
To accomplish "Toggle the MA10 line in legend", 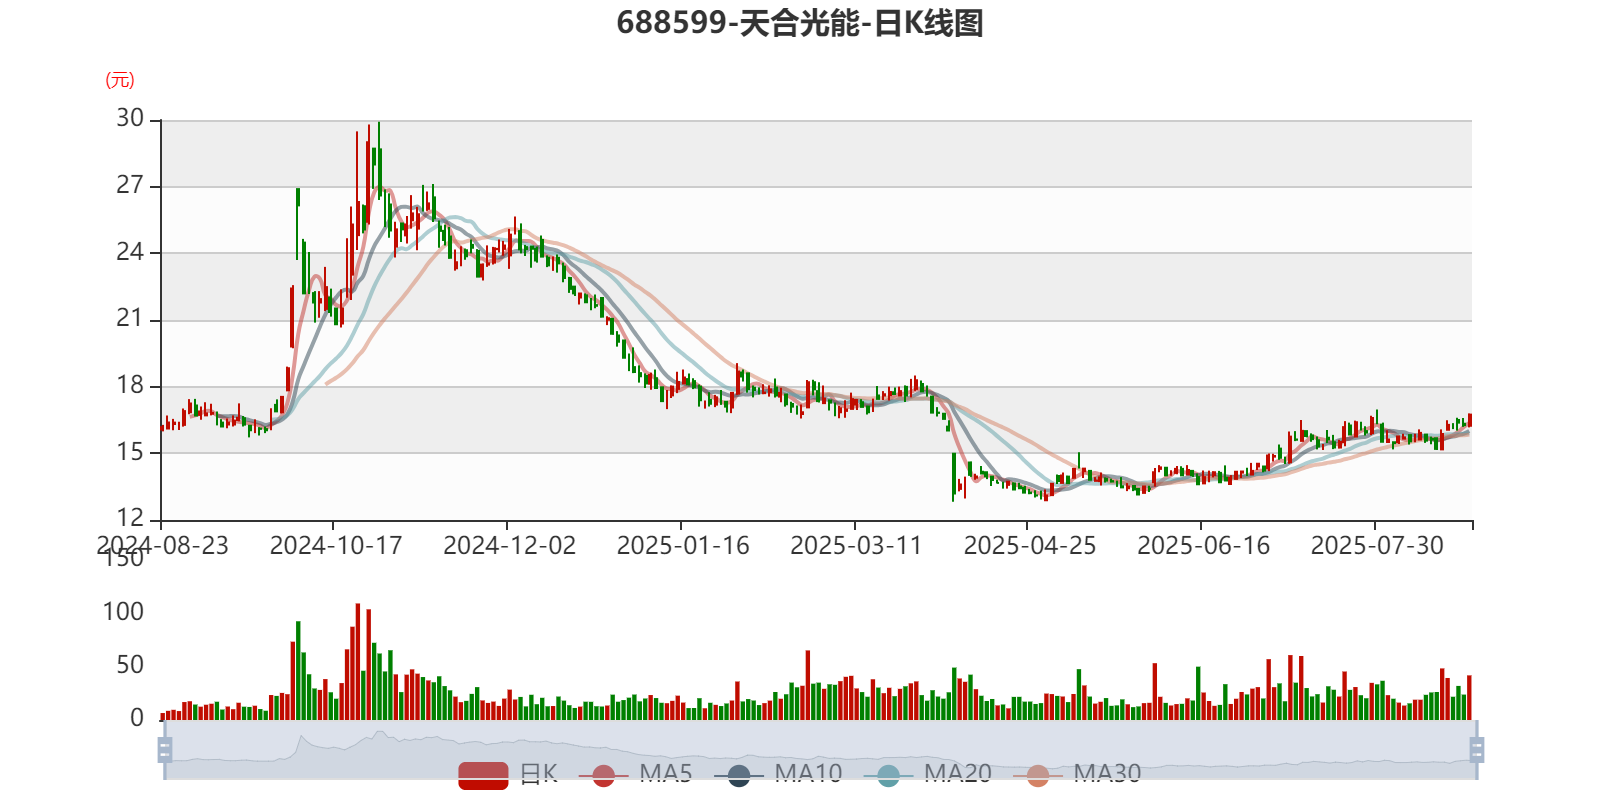I will coord(778,775).
